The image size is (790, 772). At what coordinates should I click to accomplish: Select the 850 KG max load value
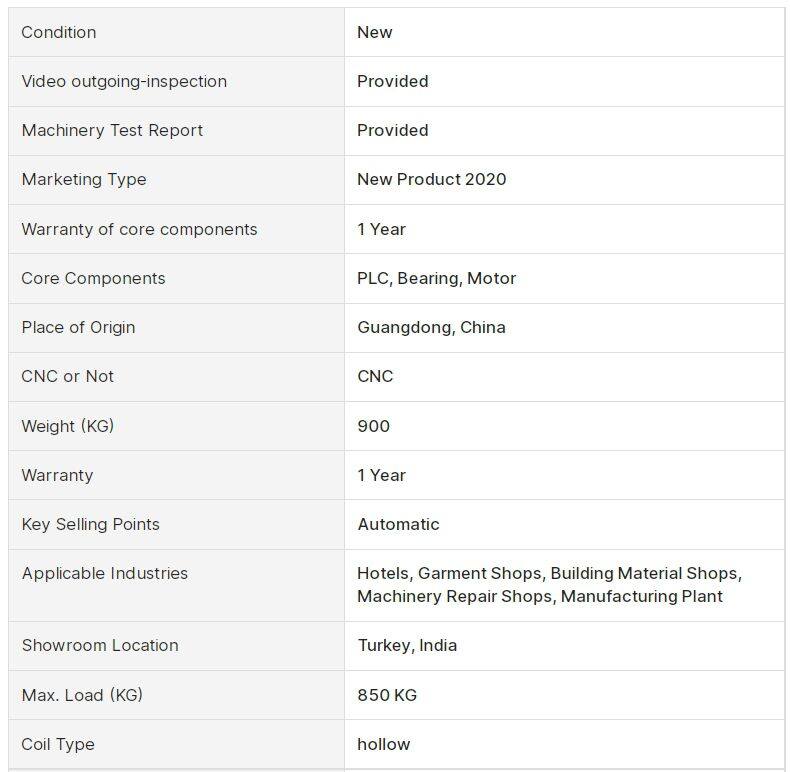point(387,694)
